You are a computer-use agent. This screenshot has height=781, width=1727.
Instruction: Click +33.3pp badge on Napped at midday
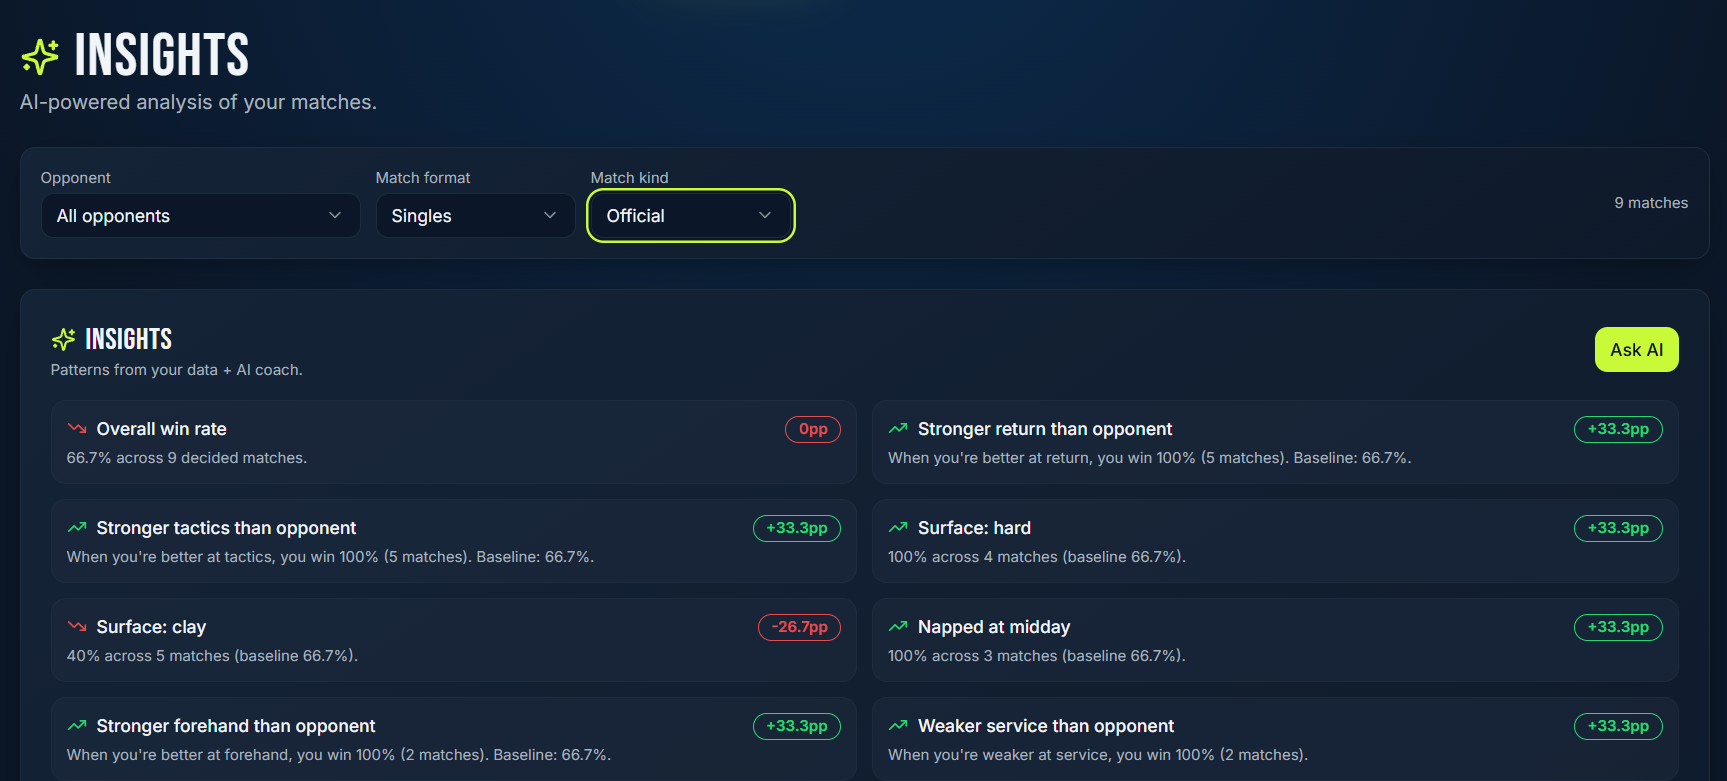pyautogui.click(x=1618, y=627)
